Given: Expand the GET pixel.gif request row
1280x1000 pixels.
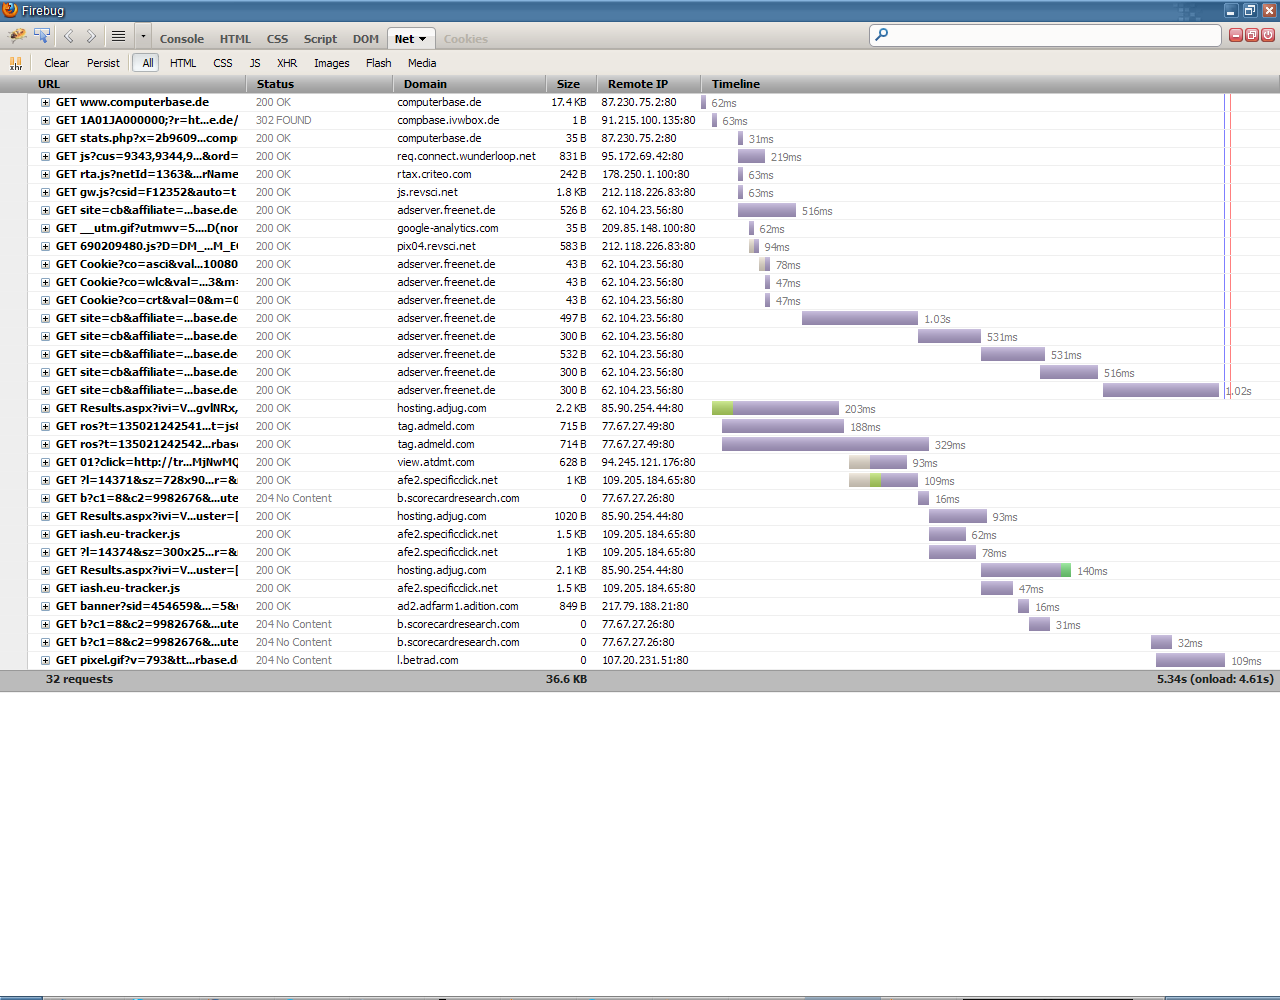Looking at the screenshot, I should coord(45,660).
